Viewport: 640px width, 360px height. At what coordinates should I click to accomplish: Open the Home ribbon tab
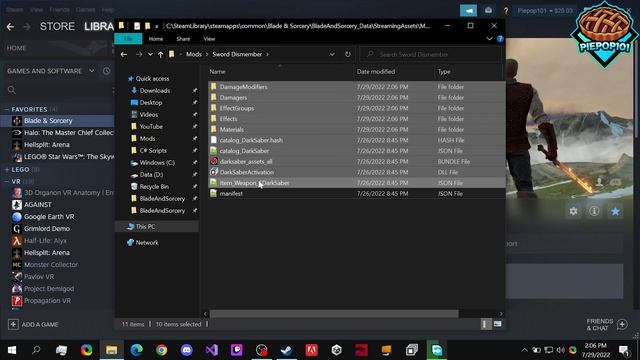click(156, 39)
